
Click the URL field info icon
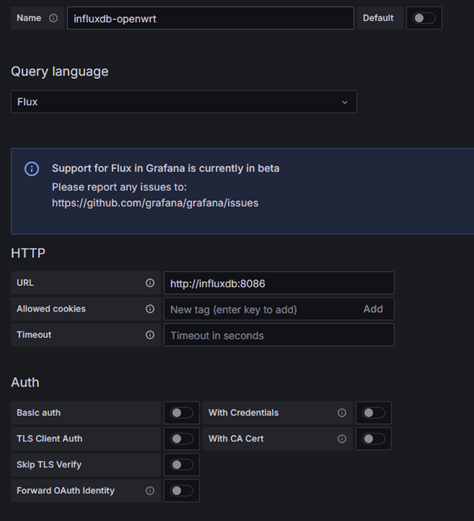coord(150,283)
